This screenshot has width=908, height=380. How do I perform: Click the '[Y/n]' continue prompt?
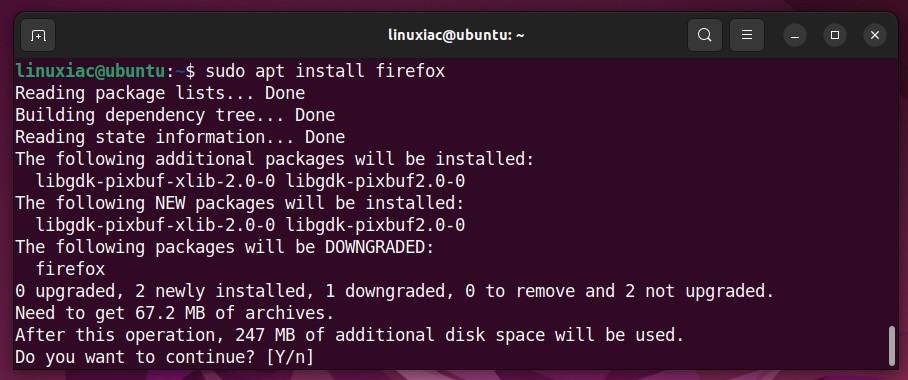point(290,357)
